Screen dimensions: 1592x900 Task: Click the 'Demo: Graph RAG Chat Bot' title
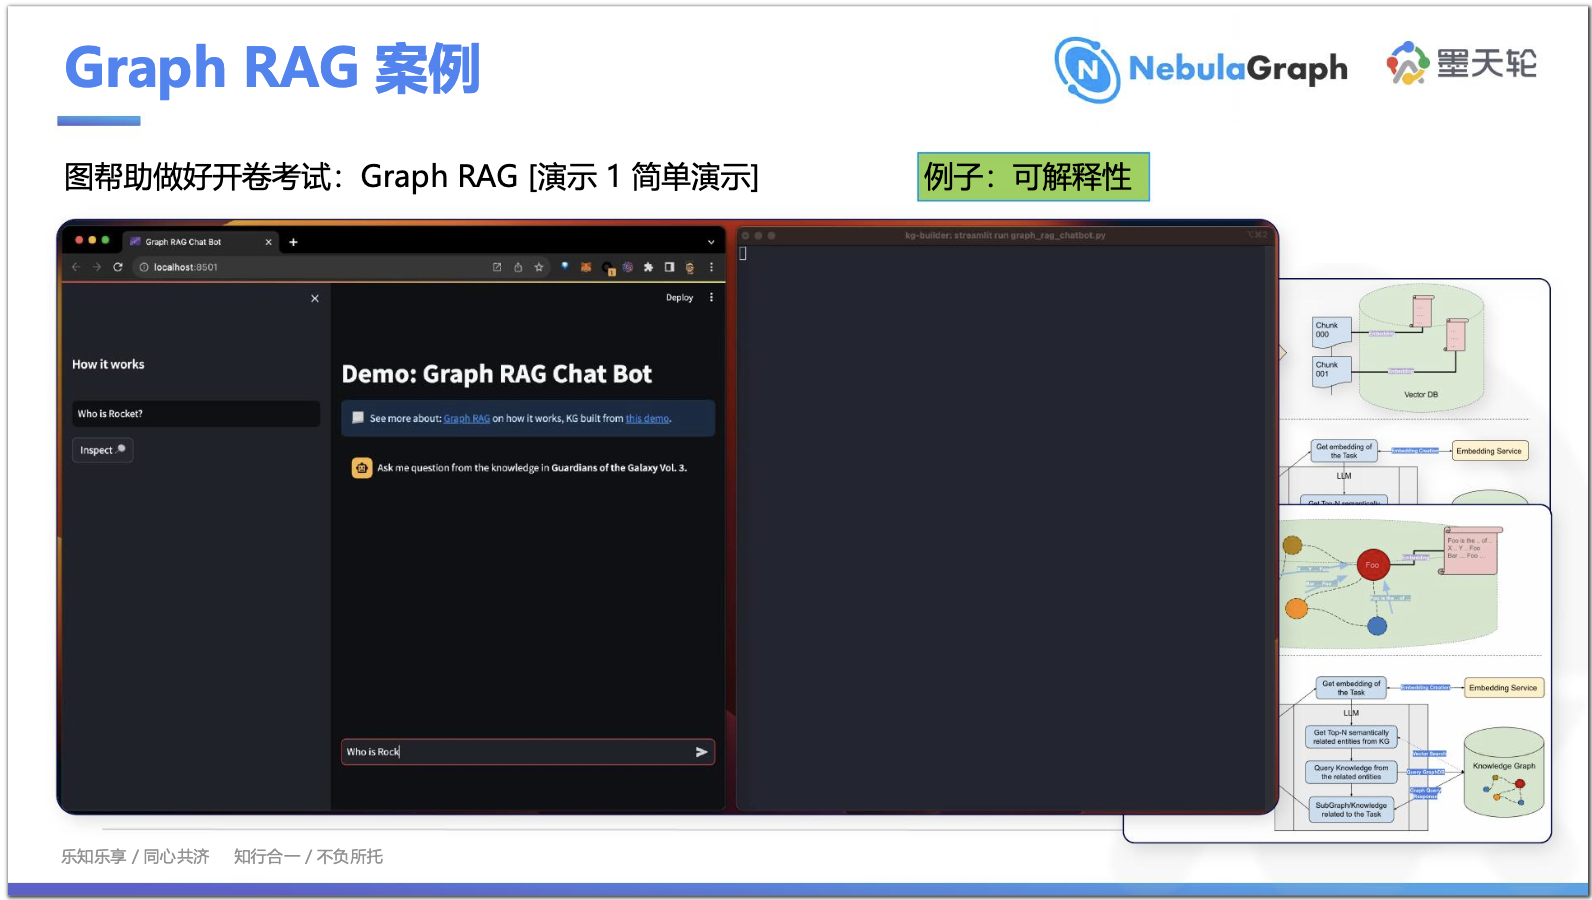point(497,374)
